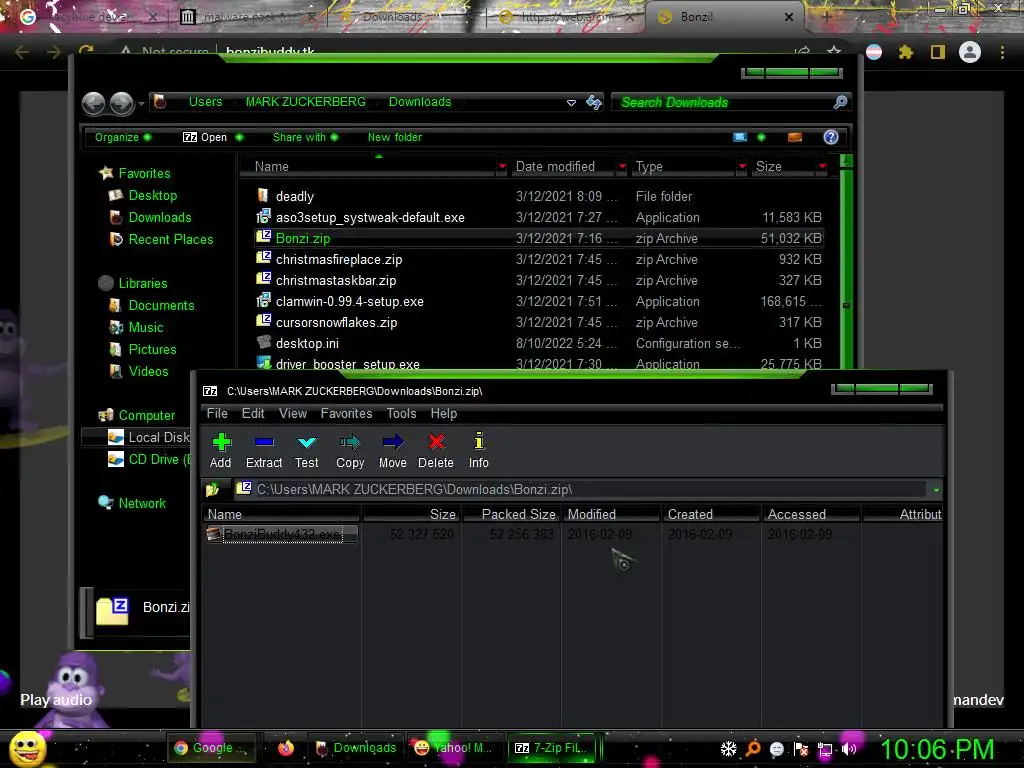Image resolution: width=1024 pixels, height=768 pixels.
Task: Open Chrome extensions puzzle icon
Action: pyautogui.click(x=906, y=52)
